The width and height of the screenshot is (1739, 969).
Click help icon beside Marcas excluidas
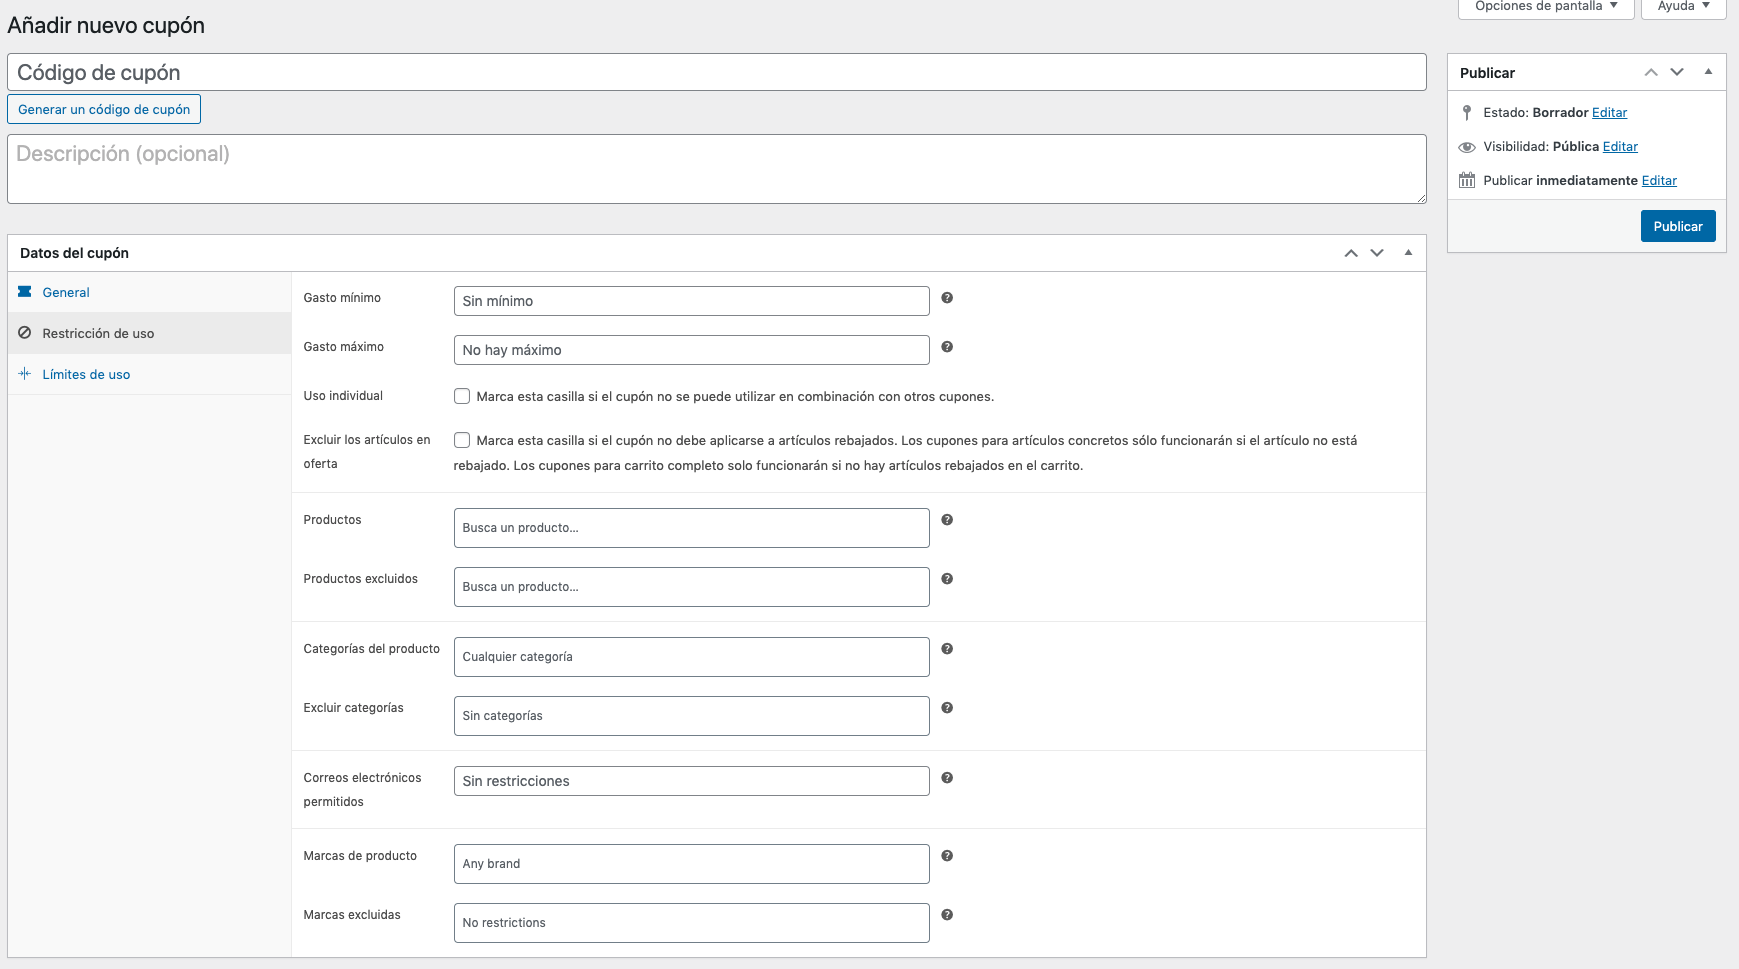pyautogui.click(x=947, y=915)
